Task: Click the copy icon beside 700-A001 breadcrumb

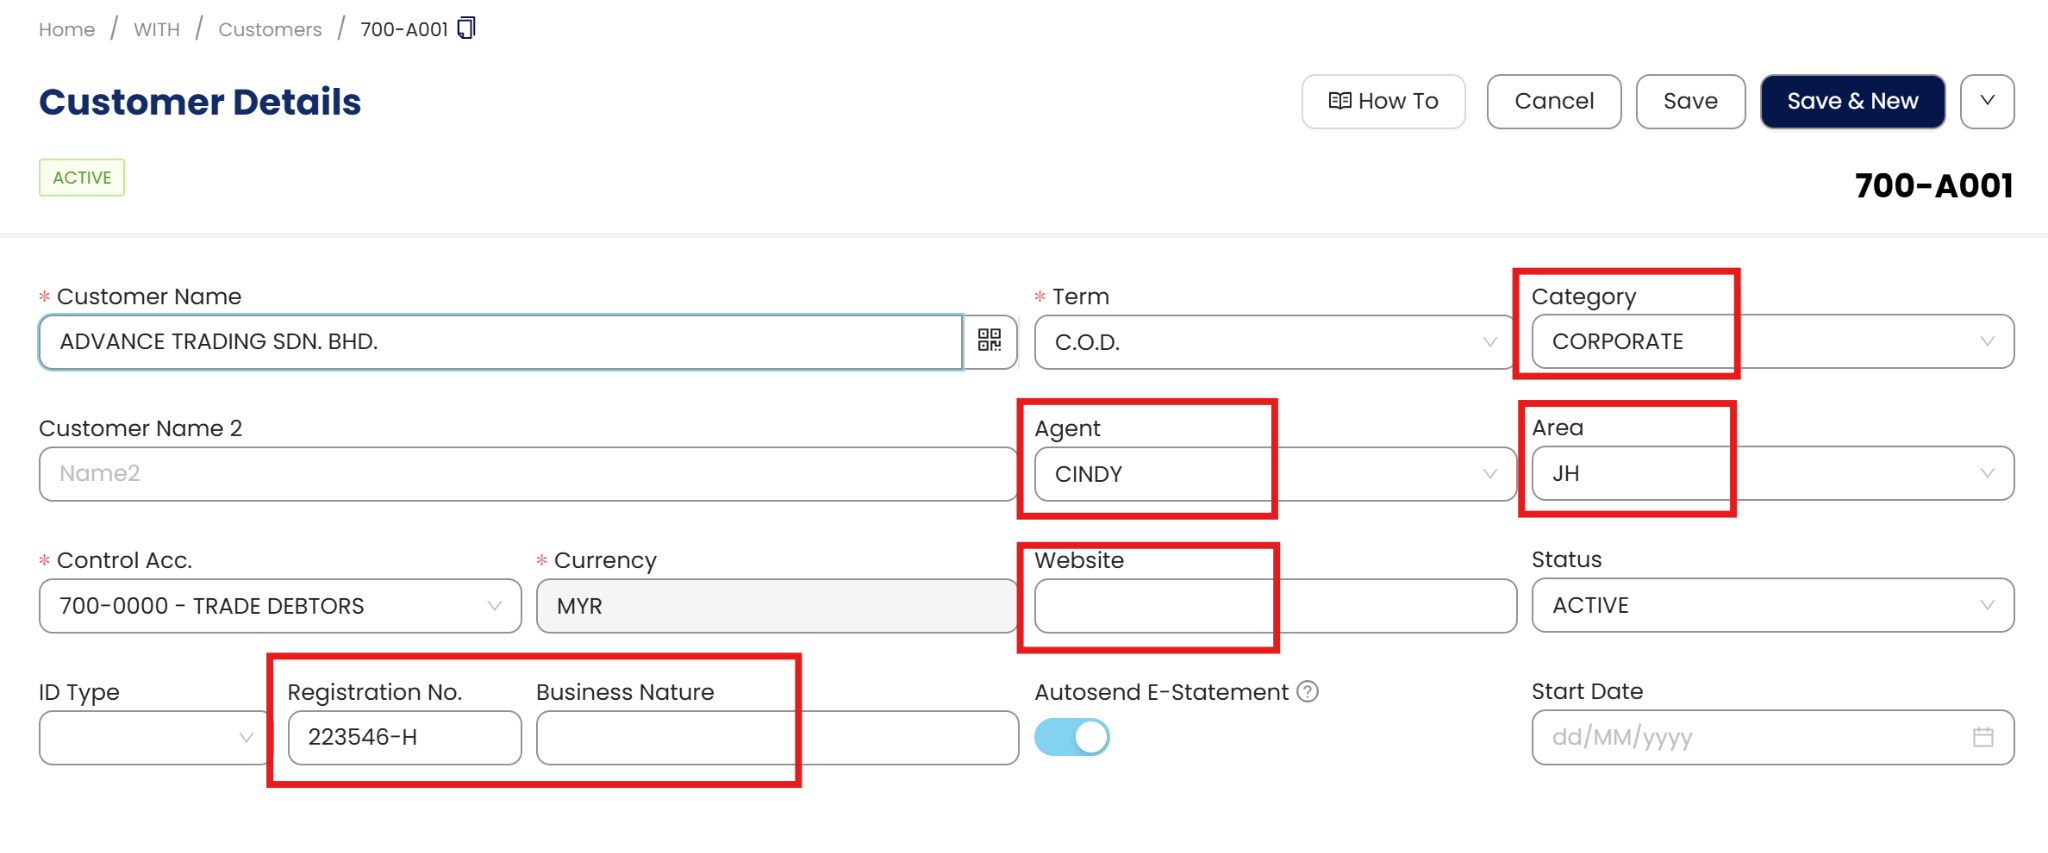Action: [x=466, y=28]
